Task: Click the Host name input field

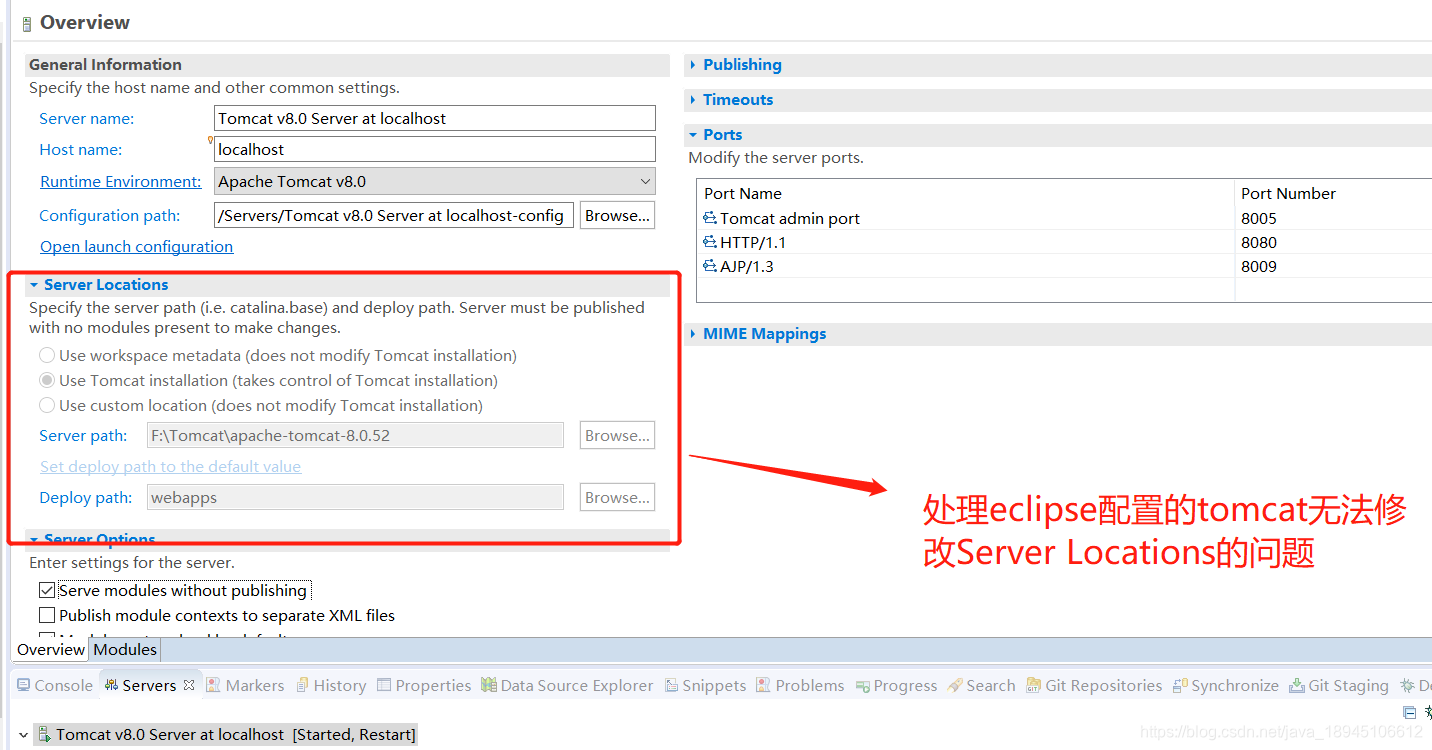Action: (435, 149)
